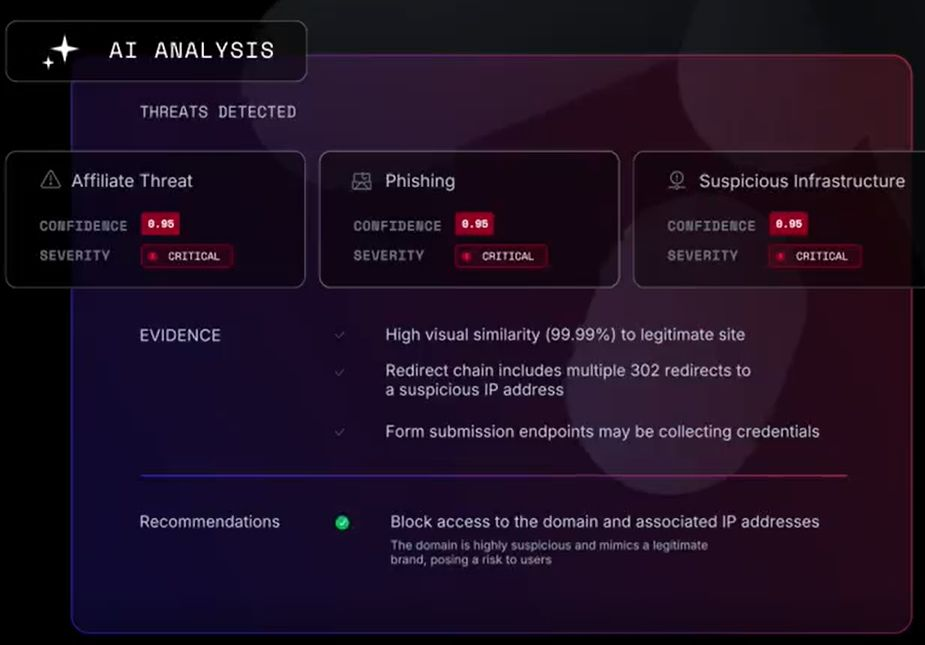
Task: Click the EVIDENCE section label
Action: [x=180, y=335]
